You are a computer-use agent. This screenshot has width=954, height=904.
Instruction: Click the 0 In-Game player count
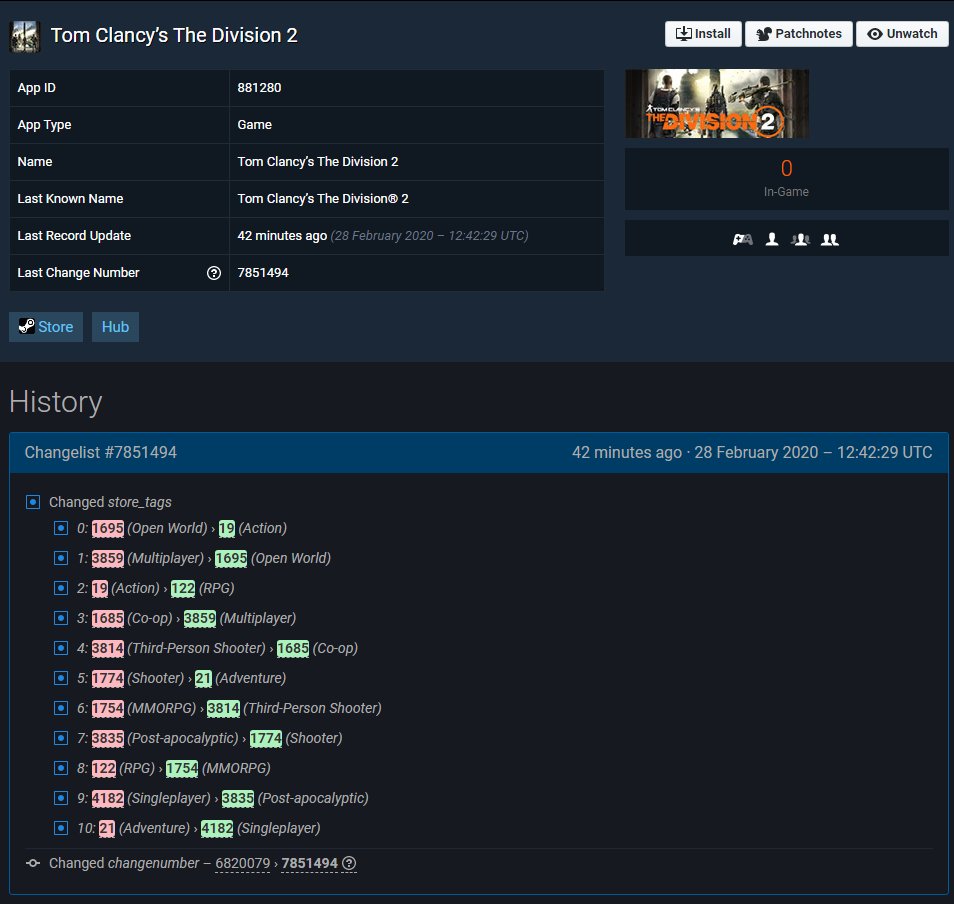click(786, 169)
